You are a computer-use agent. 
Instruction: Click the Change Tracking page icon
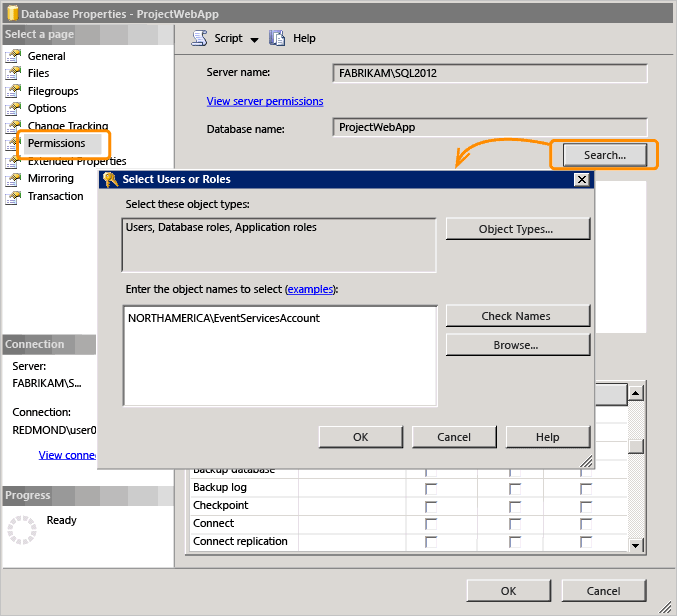pos(13,126)
